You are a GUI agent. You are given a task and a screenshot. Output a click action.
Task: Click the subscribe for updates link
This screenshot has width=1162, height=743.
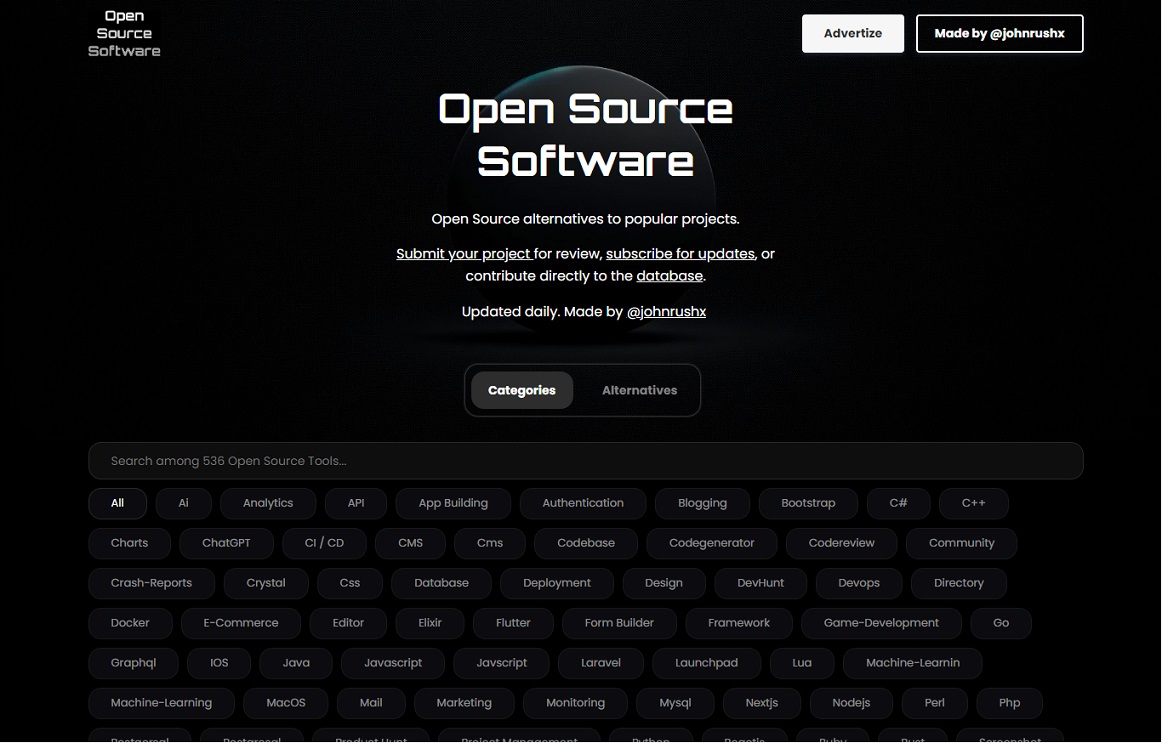tap(680, 254)
